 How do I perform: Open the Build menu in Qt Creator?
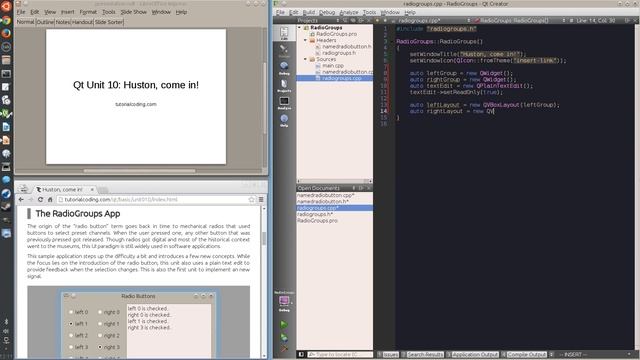click(309, 12)
